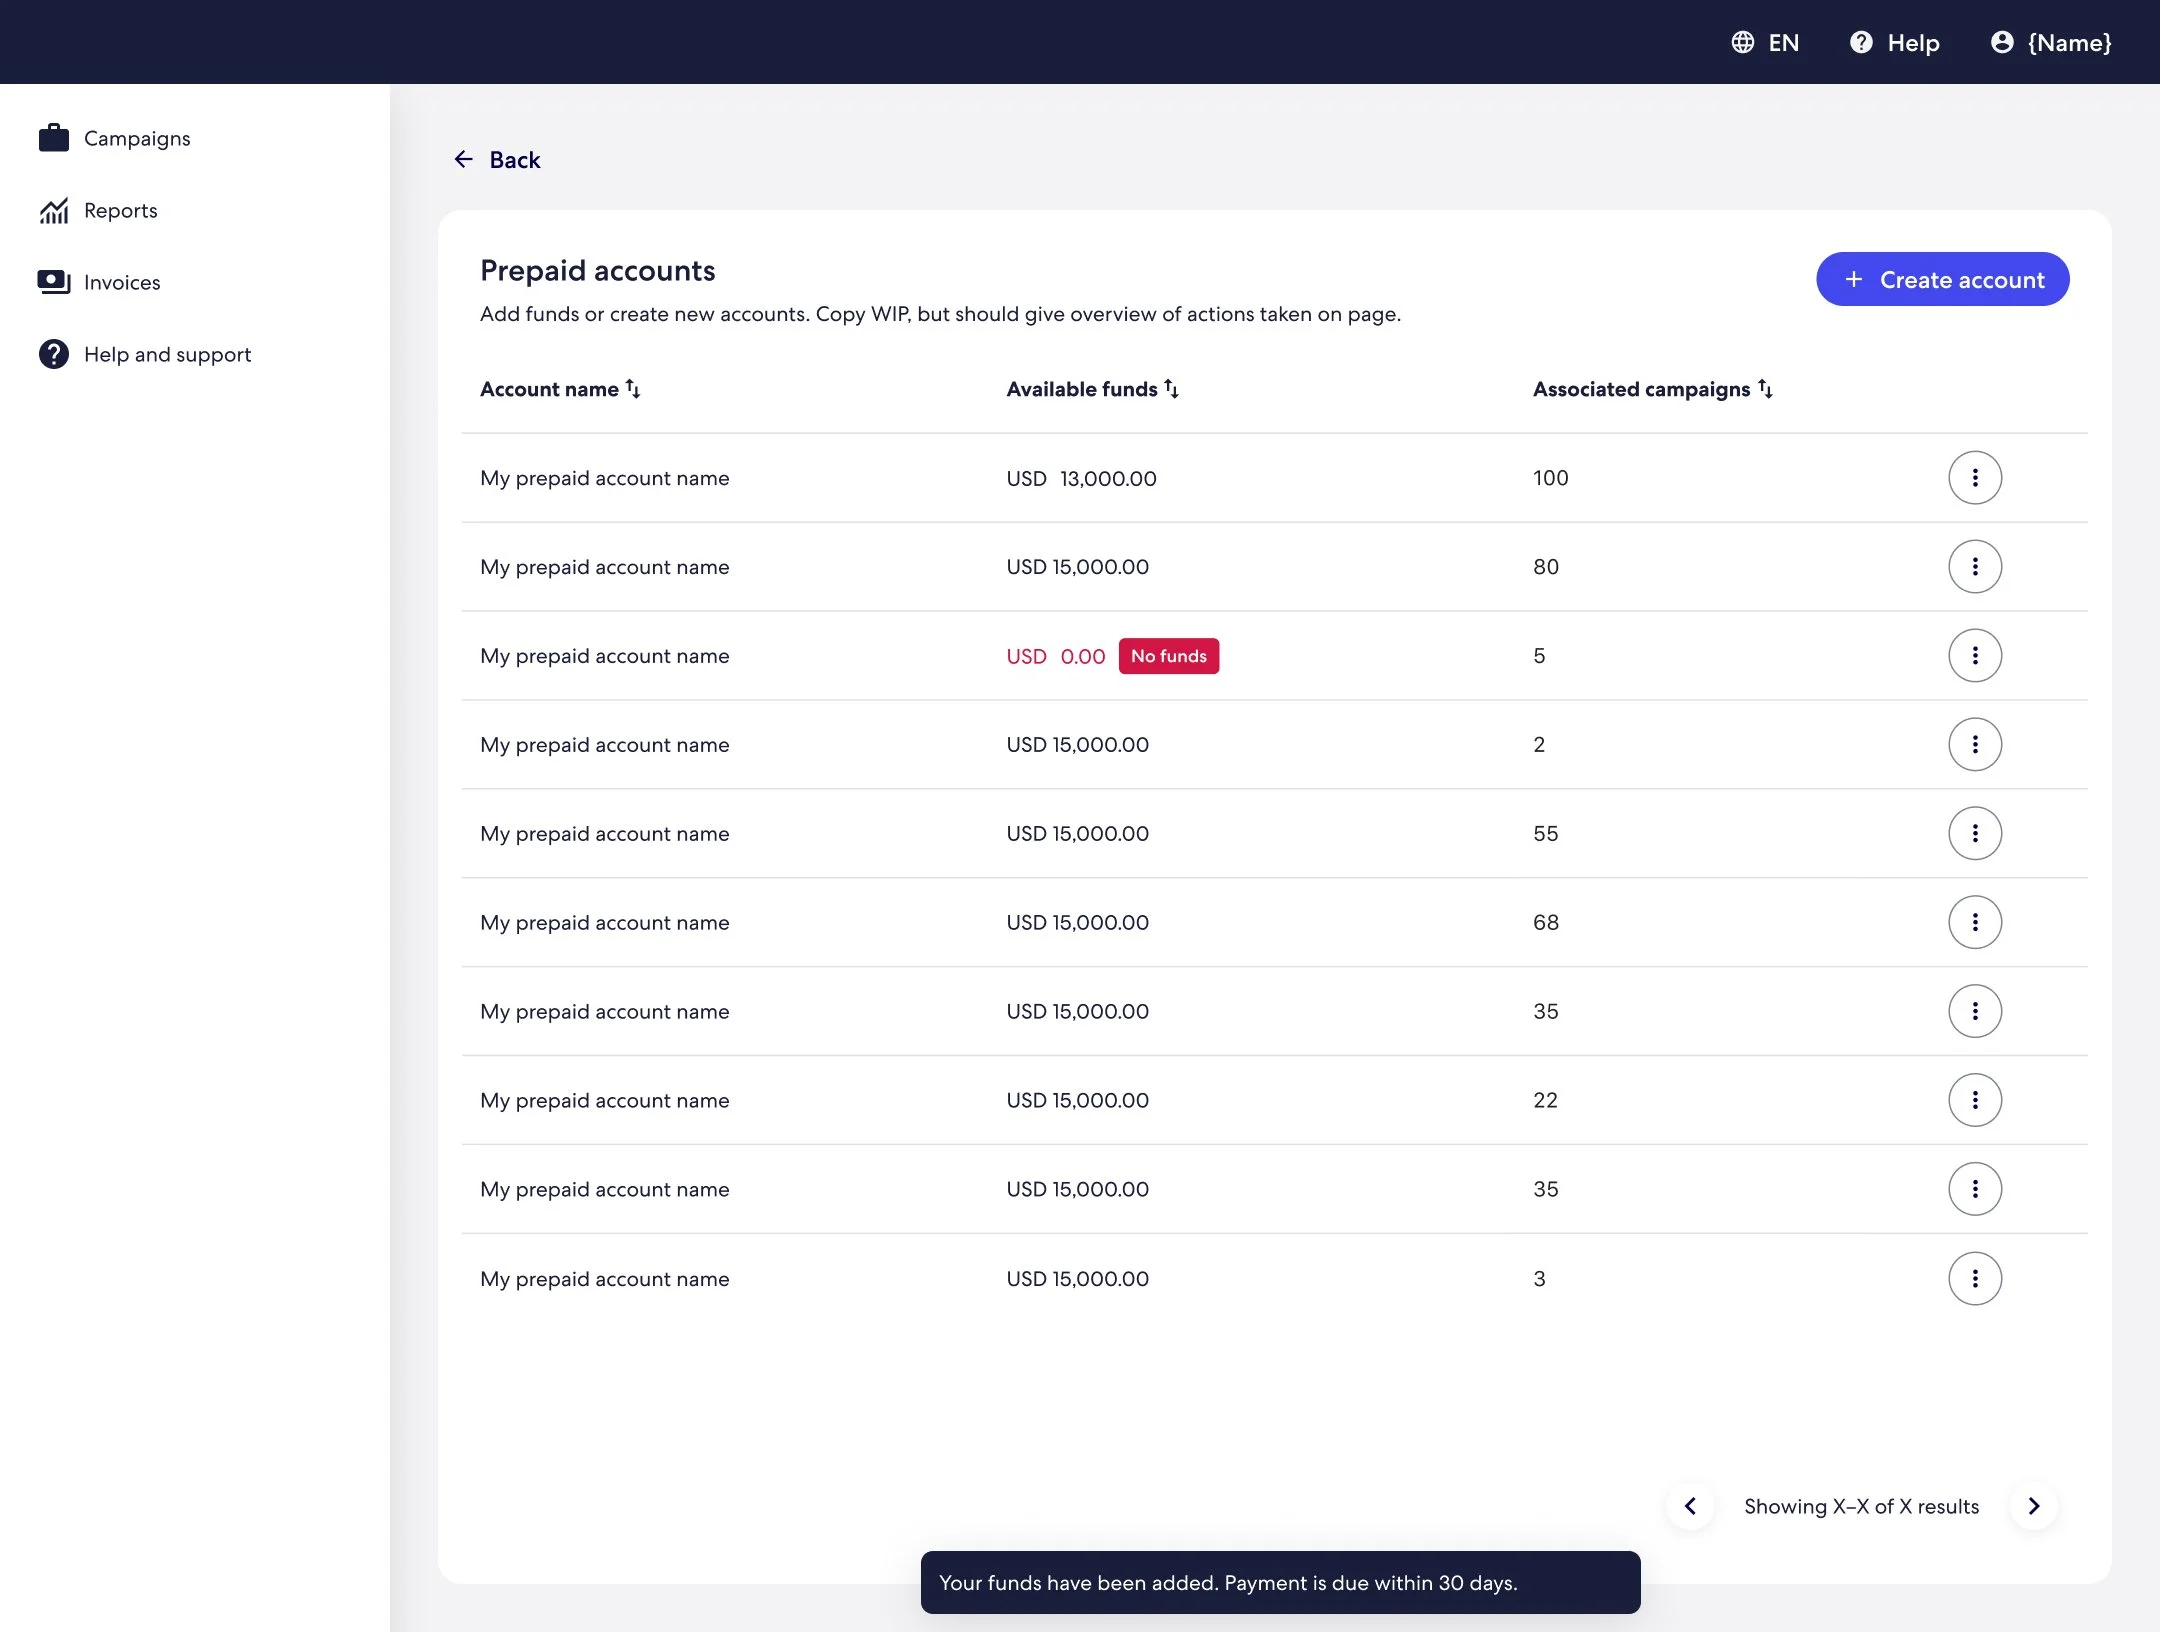2160x1632 pixels.
Task: Sort by Available funds arrows icon
Action: pyautogui.click(x=1171, y=388)
